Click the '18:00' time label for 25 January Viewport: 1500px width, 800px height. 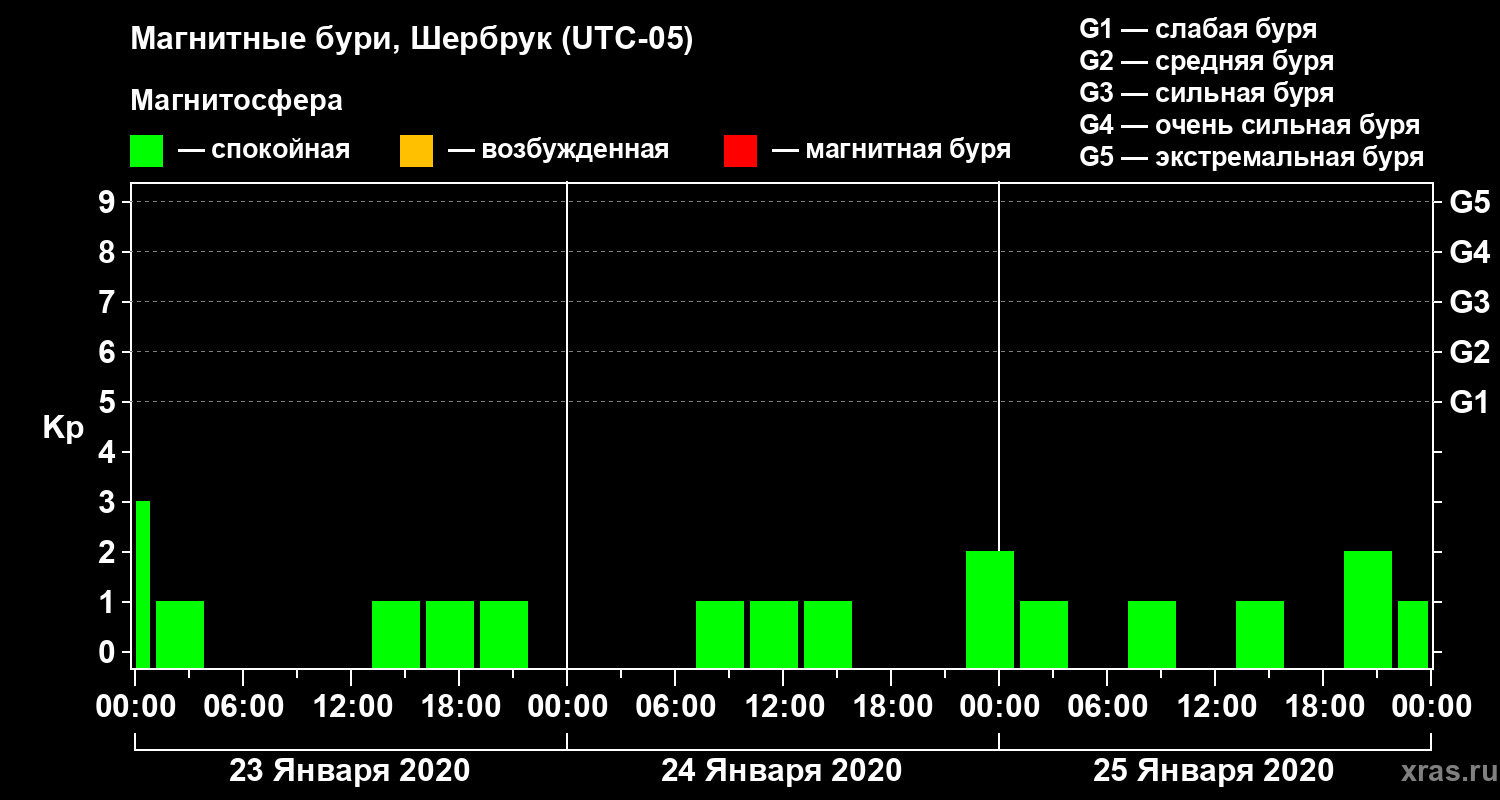tap(1323, 706)
